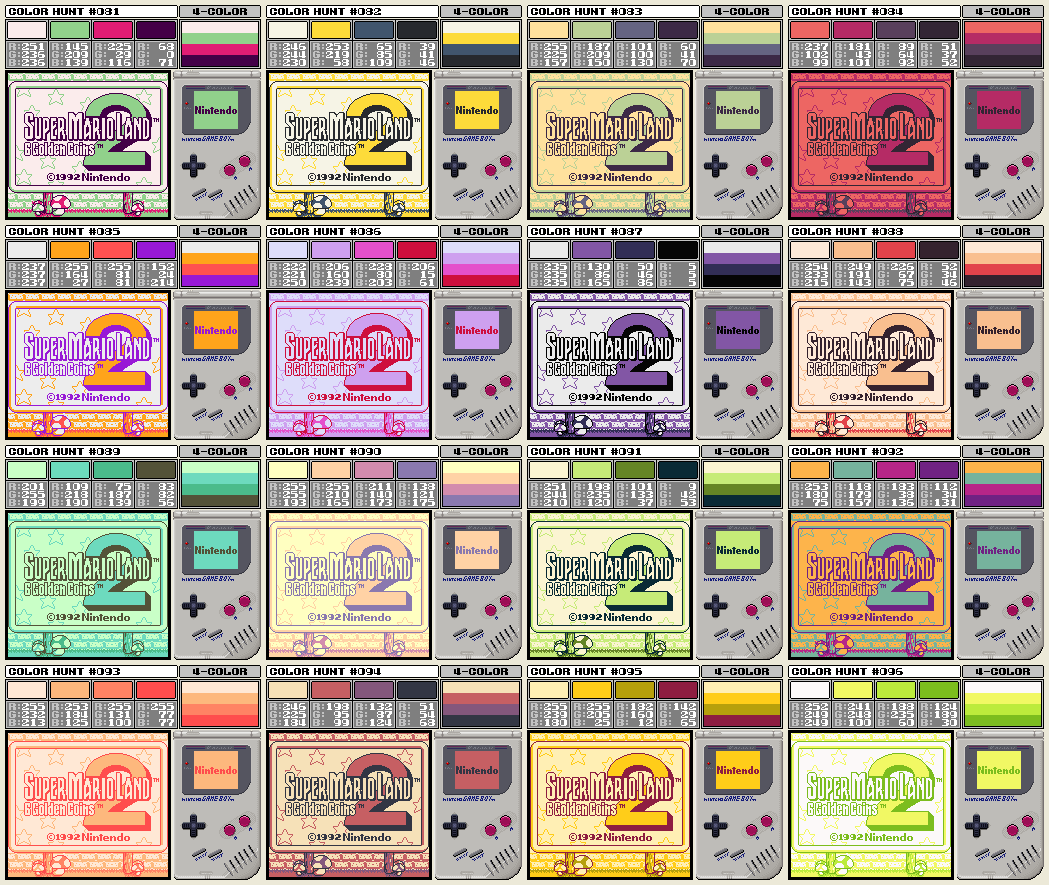Click the '4-COLOR' label beside Color Hunt #093

point(219,672)
